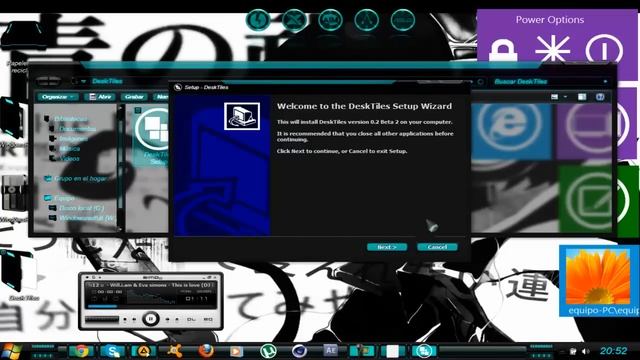The image size is (640, 360).
Task: Open the Windows Start button
Action: (11, 351)
